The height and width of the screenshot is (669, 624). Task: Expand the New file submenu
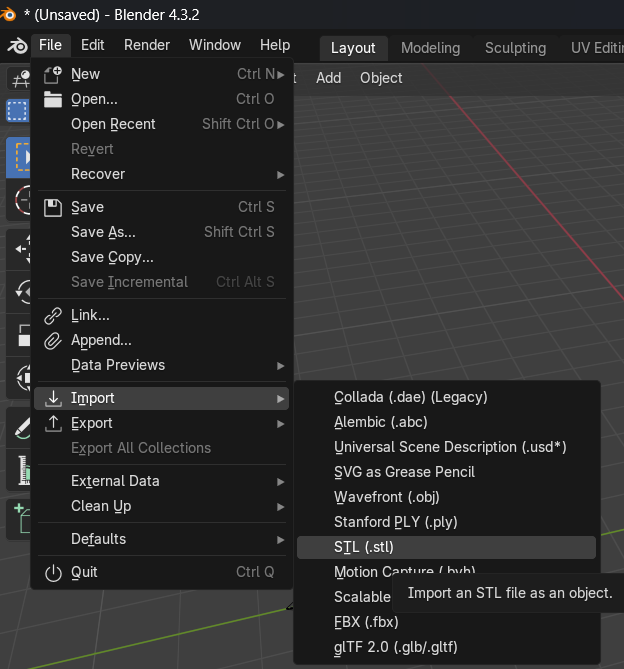pyautogui.click(x=161, y=74)
